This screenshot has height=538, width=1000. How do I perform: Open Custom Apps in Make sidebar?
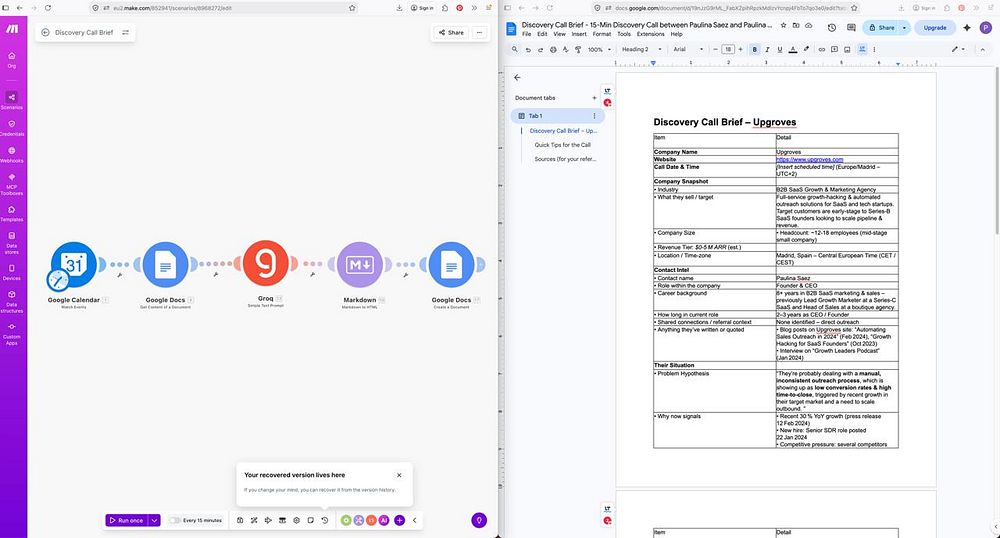(x=11, y=333)
